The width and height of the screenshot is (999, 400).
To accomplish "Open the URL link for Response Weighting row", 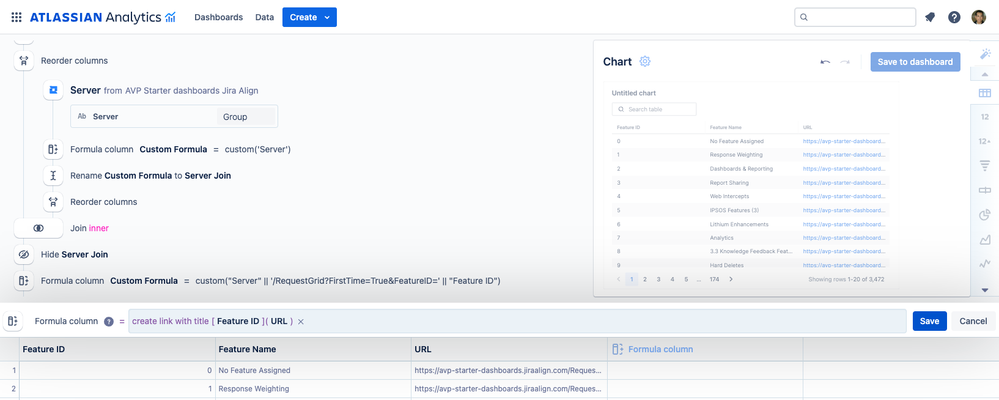I will 844,155.
